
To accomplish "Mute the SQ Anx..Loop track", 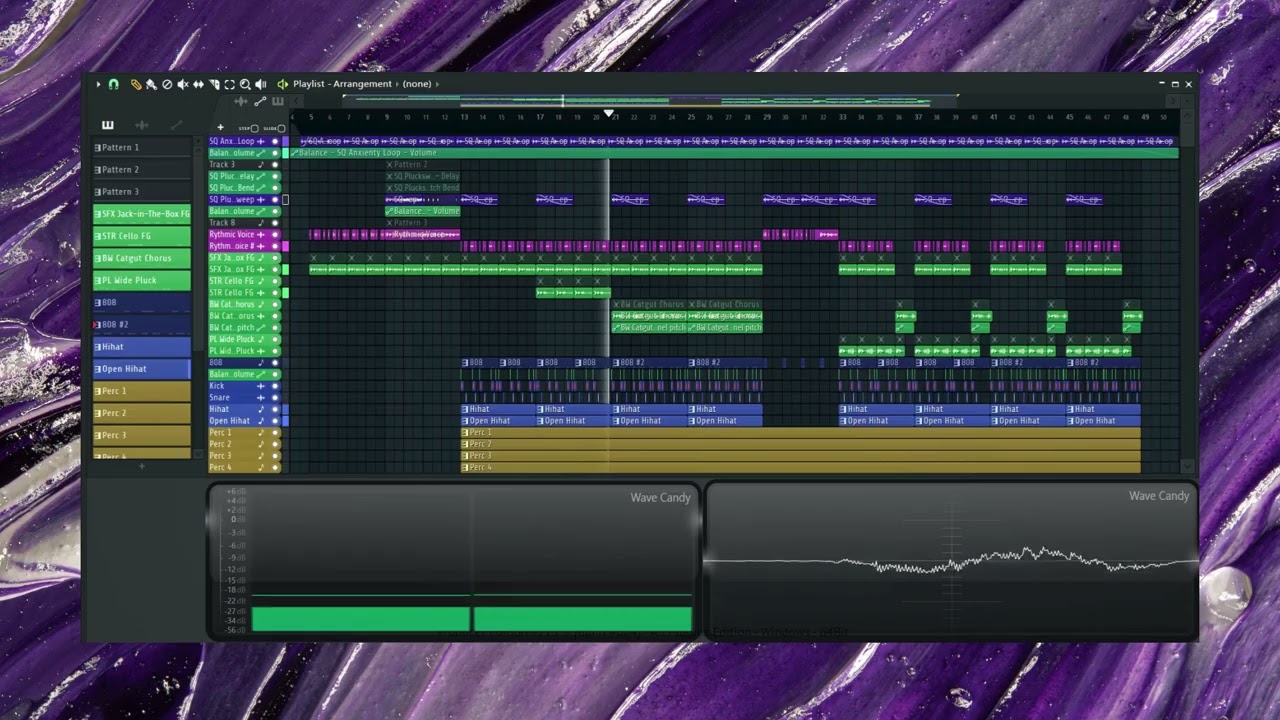I will pyautogui.click(x=275, y=141).
